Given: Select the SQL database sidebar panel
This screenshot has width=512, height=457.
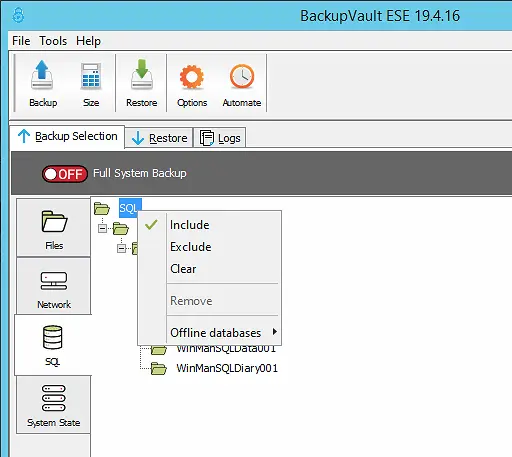Looking at the screenshot, I should point(53,345).
